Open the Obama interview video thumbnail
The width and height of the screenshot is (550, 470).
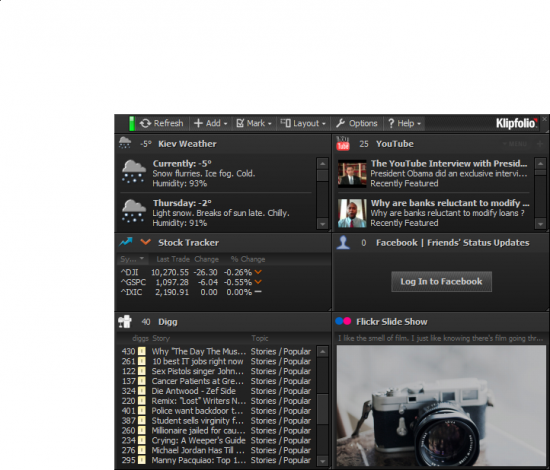point(352,174)
